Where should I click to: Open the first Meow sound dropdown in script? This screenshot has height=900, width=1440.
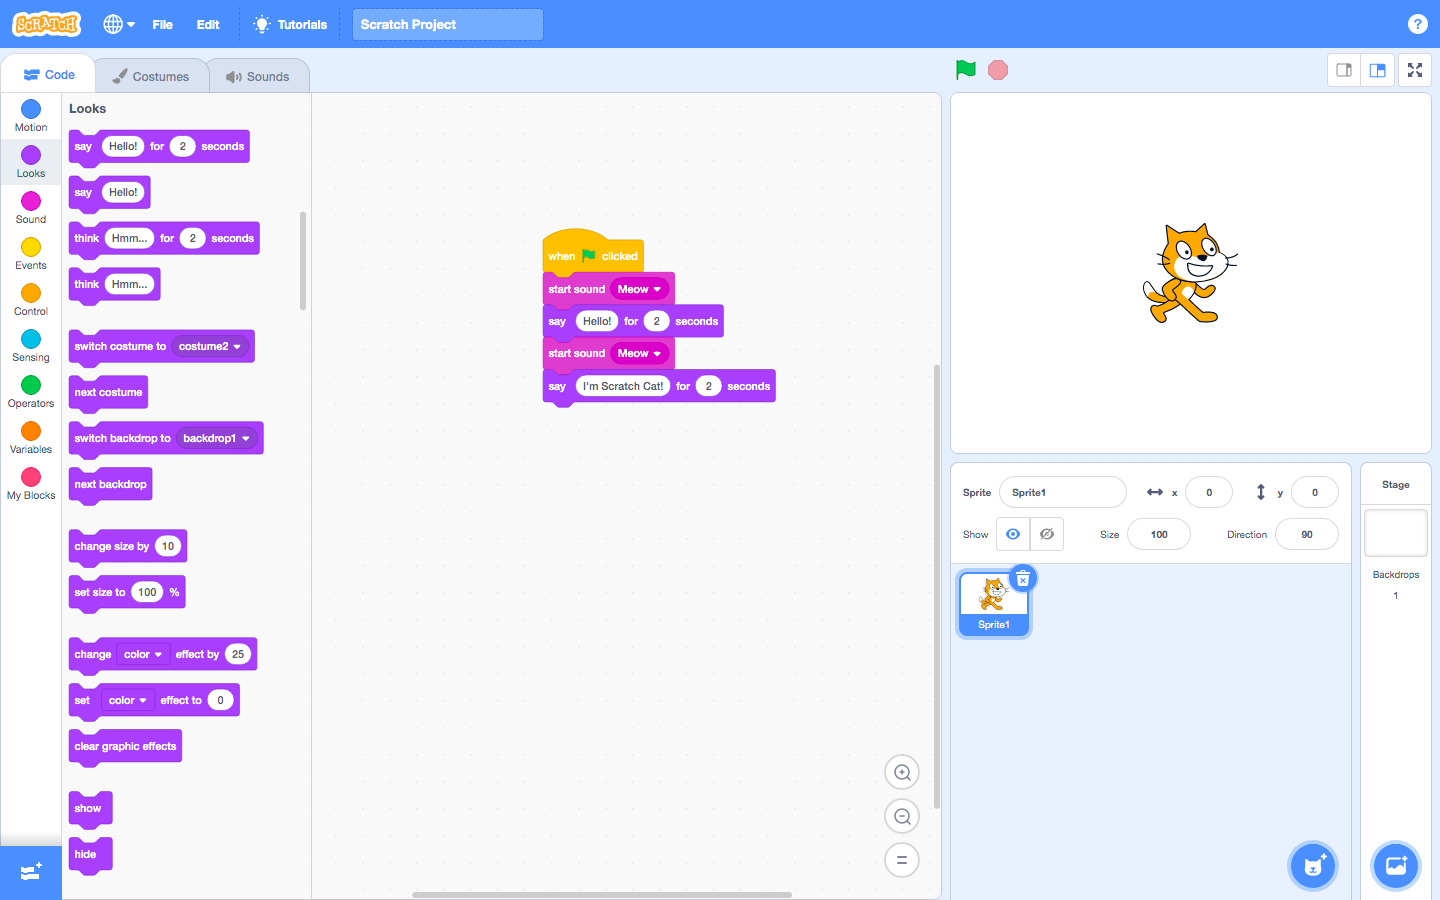(639, 289)
